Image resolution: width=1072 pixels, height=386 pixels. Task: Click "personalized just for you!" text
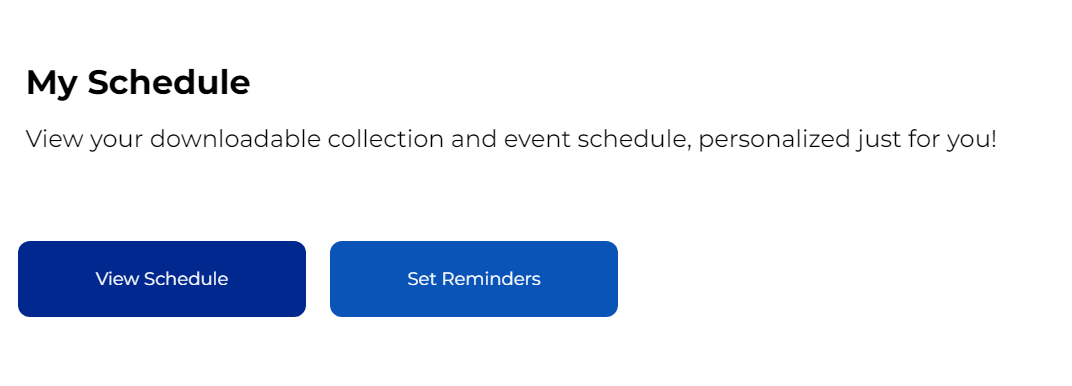tap(848, 139)
